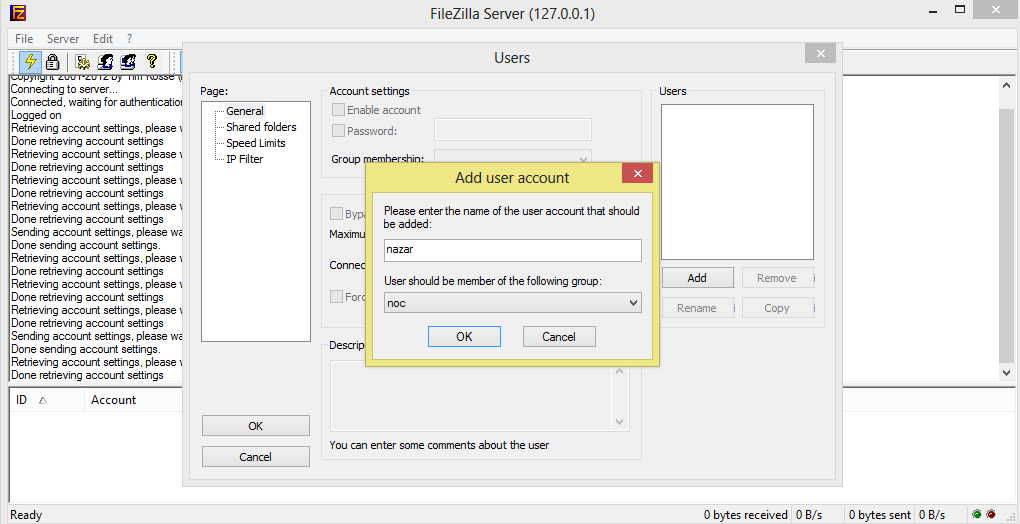This screenshot has width=1020, height=524.
Task: Click the Remove user button
Action: pos(777,278)
